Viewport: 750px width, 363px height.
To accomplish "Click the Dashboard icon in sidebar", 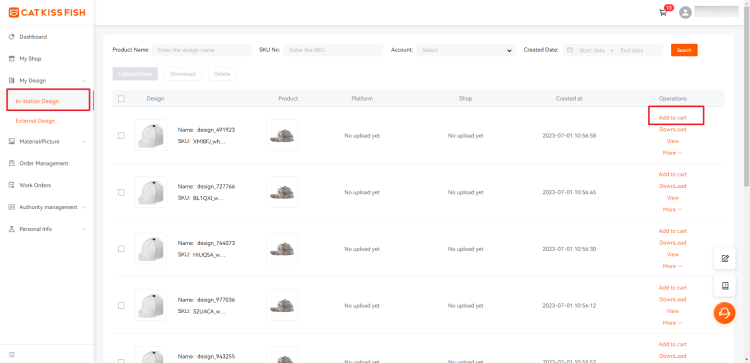I will (x=12, y=37).
